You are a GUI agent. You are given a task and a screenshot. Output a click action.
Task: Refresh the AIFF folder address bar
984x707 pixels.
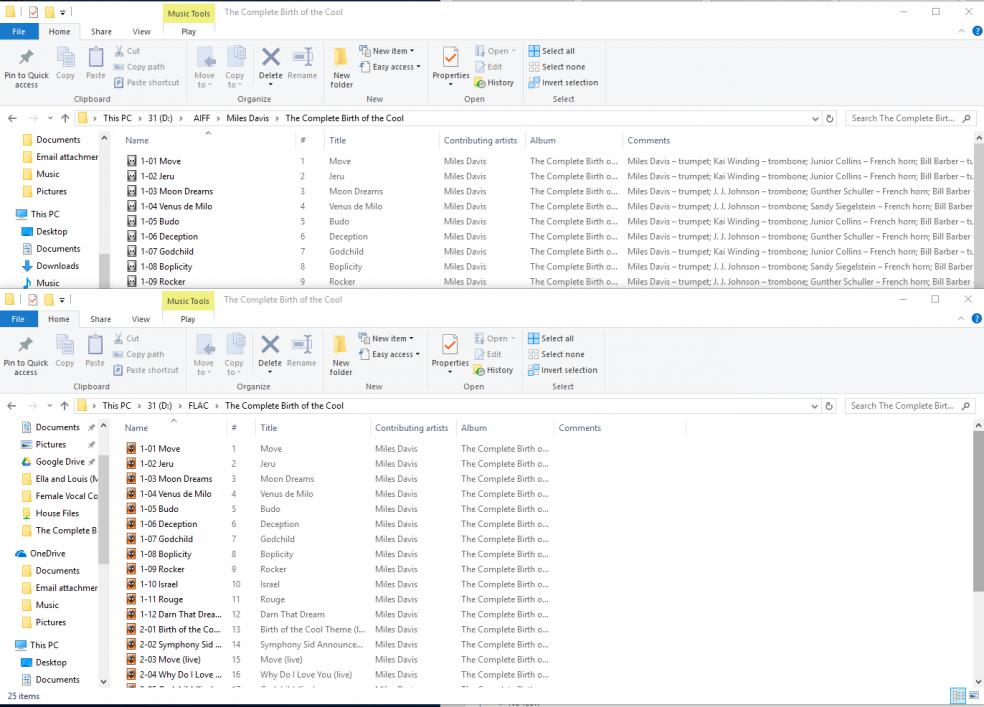[x=829, y=118]
